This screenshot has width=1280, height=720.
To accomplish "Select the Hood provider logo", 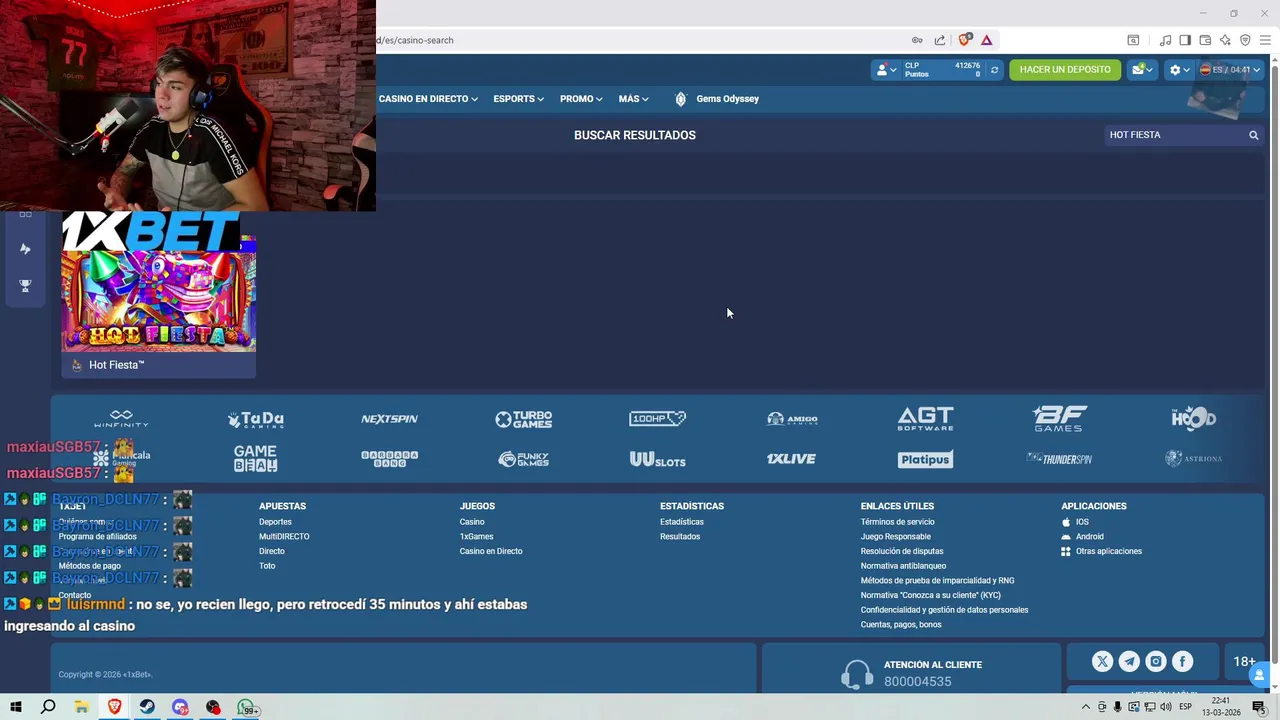I will pyautogui.click(x=1193, y=419).
